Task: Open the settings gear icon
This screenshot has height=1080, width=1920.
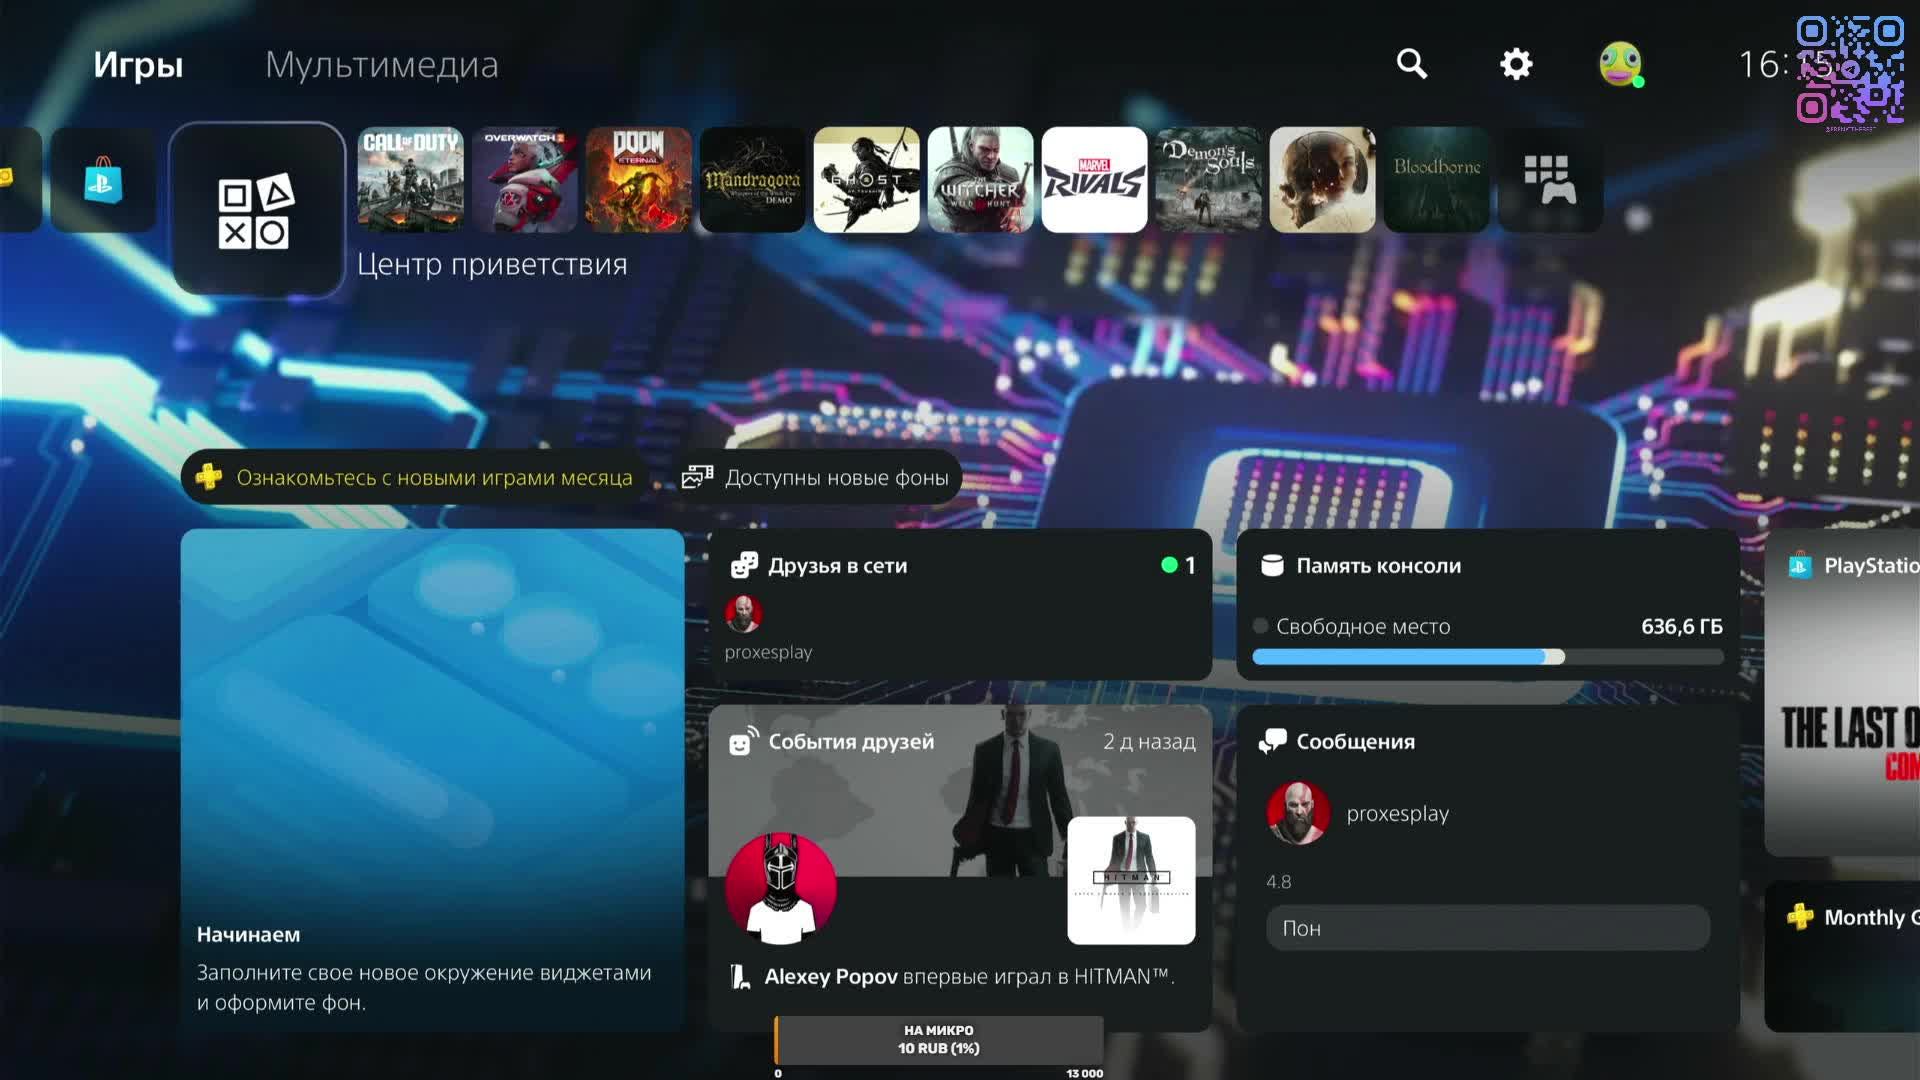Action: [1516, 64]
